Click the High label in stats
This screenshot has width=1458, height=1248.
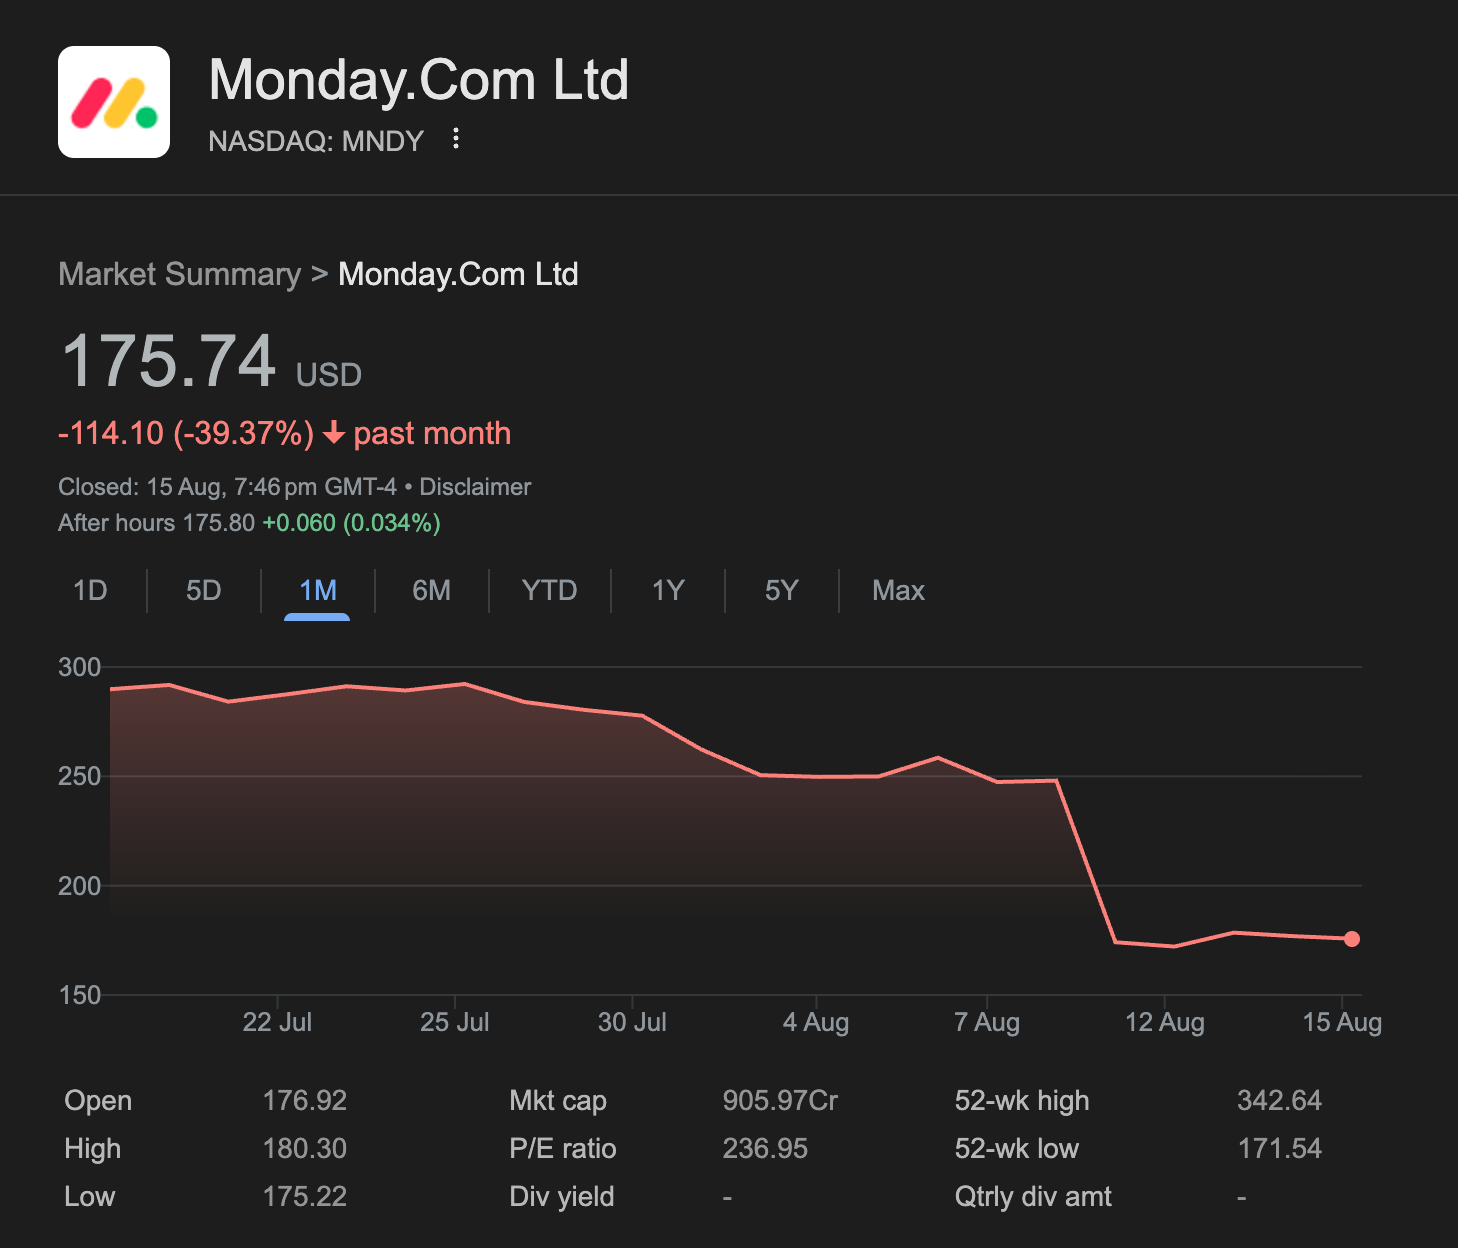tap(93, 1149)
